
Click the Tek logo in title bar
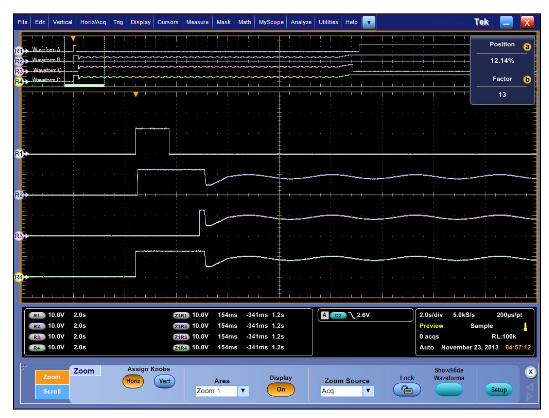point(481,22)
